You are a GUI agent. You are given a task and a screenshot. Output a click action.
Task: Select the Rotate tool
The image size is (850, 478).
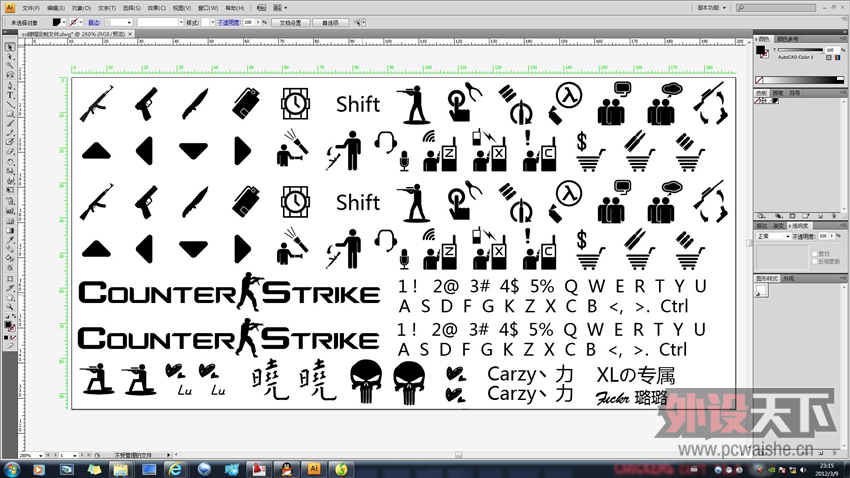(10, 162)
